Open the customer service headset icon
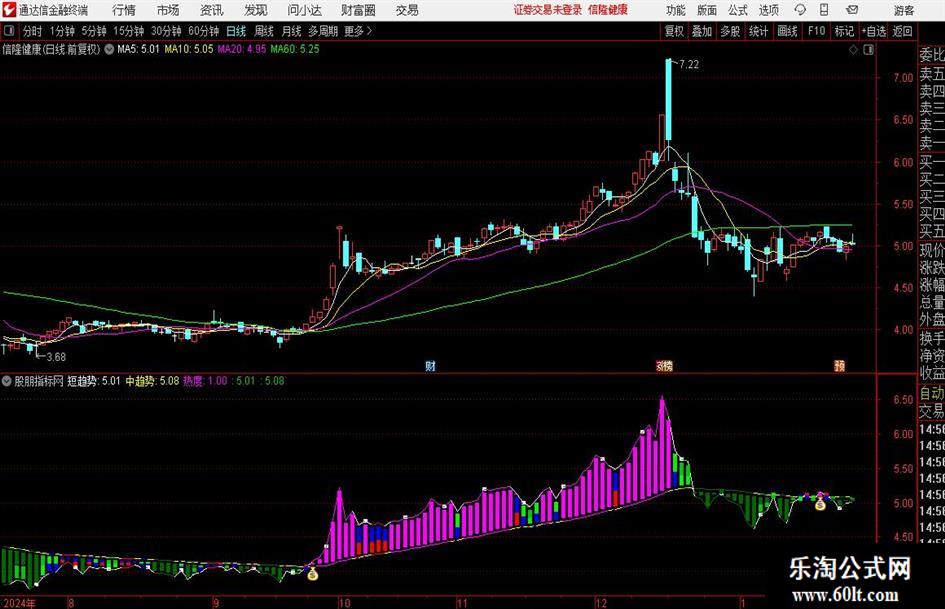 point(800,10)
